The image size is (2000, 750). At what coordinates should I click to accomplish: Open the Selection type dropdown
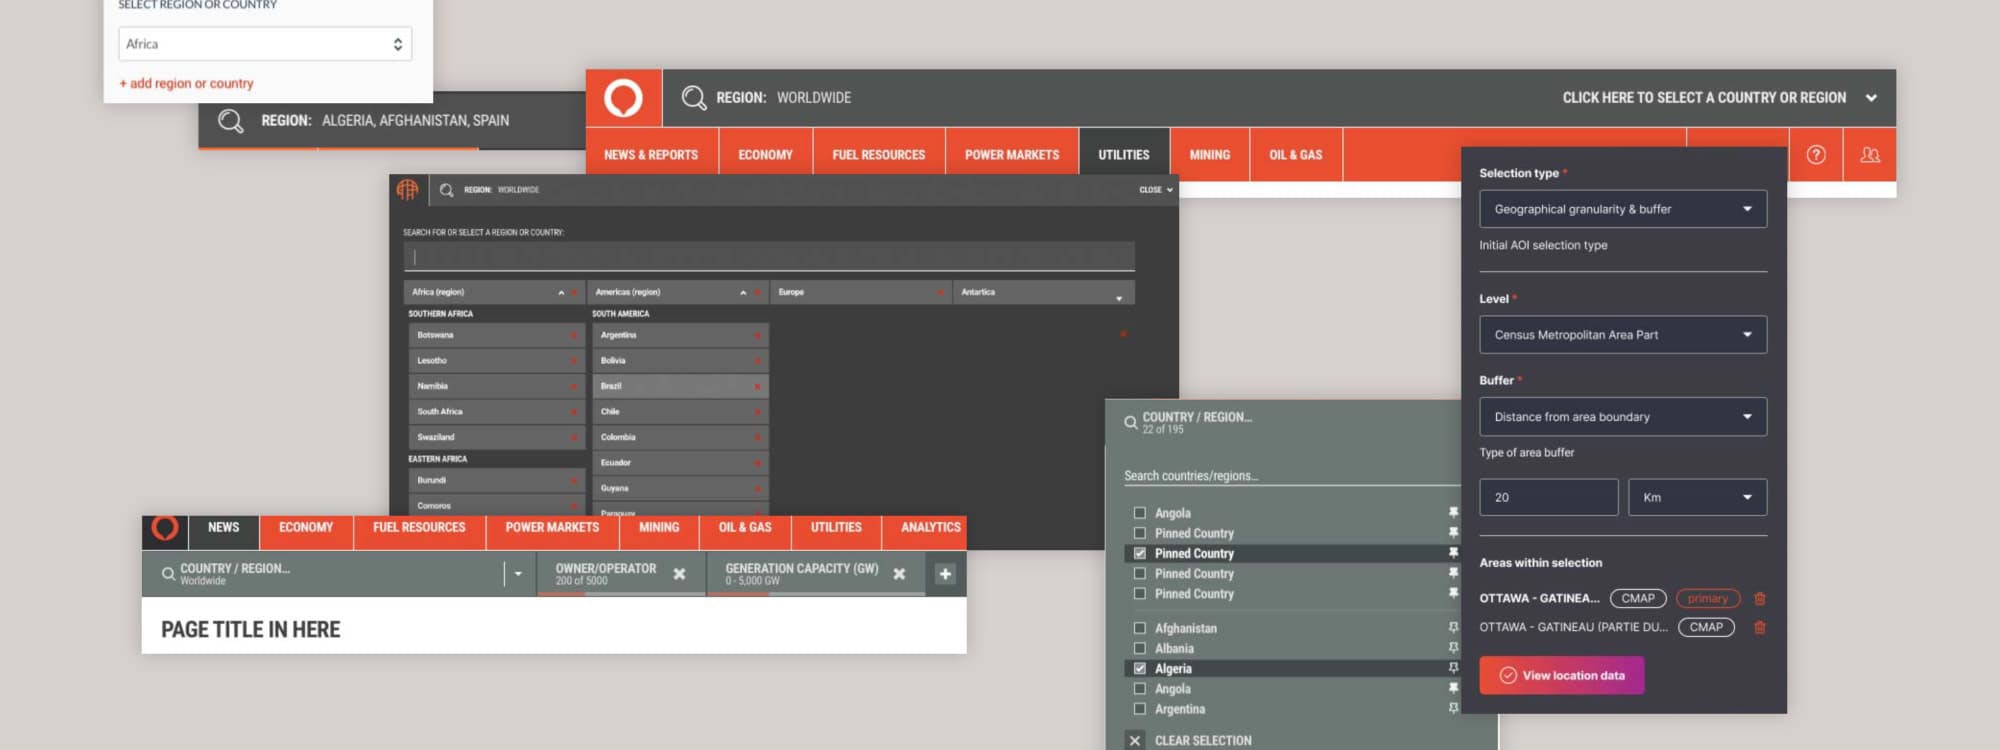click(x=1623, y=209)
